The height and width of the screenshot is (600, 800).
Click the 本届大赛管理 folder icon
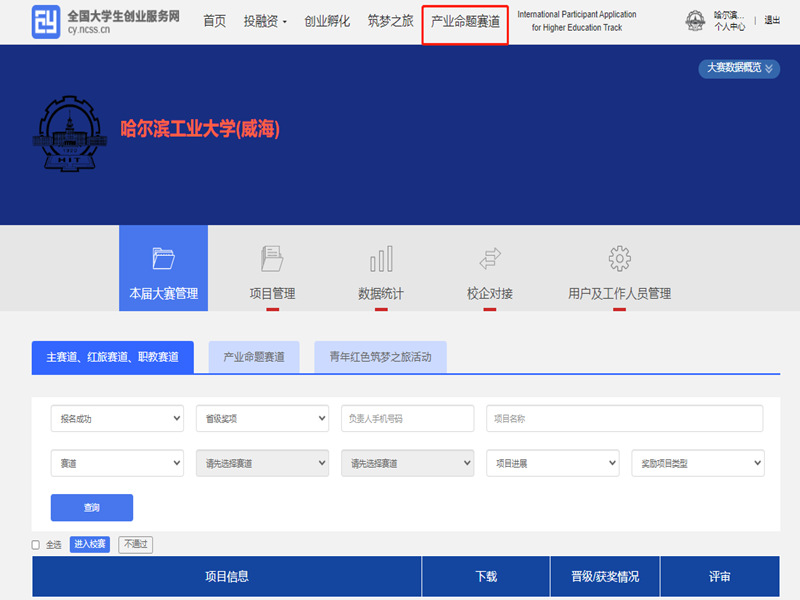click(x=163, y=258)
